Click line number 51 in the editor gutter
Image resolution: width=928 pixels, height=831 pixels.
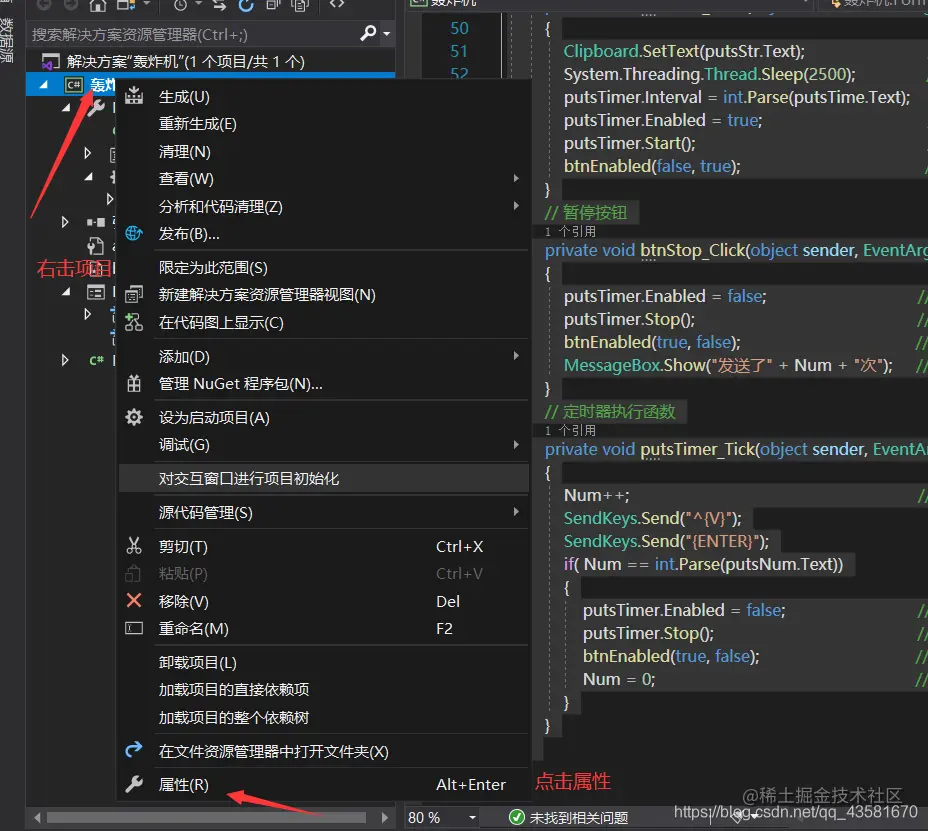tap(459, 51)
